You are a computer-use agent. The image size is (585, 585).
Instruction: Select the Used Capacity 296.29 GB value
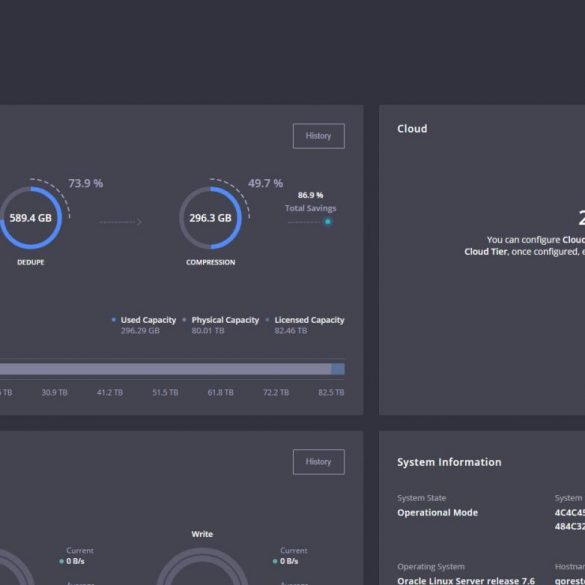[x=140, y=331]
